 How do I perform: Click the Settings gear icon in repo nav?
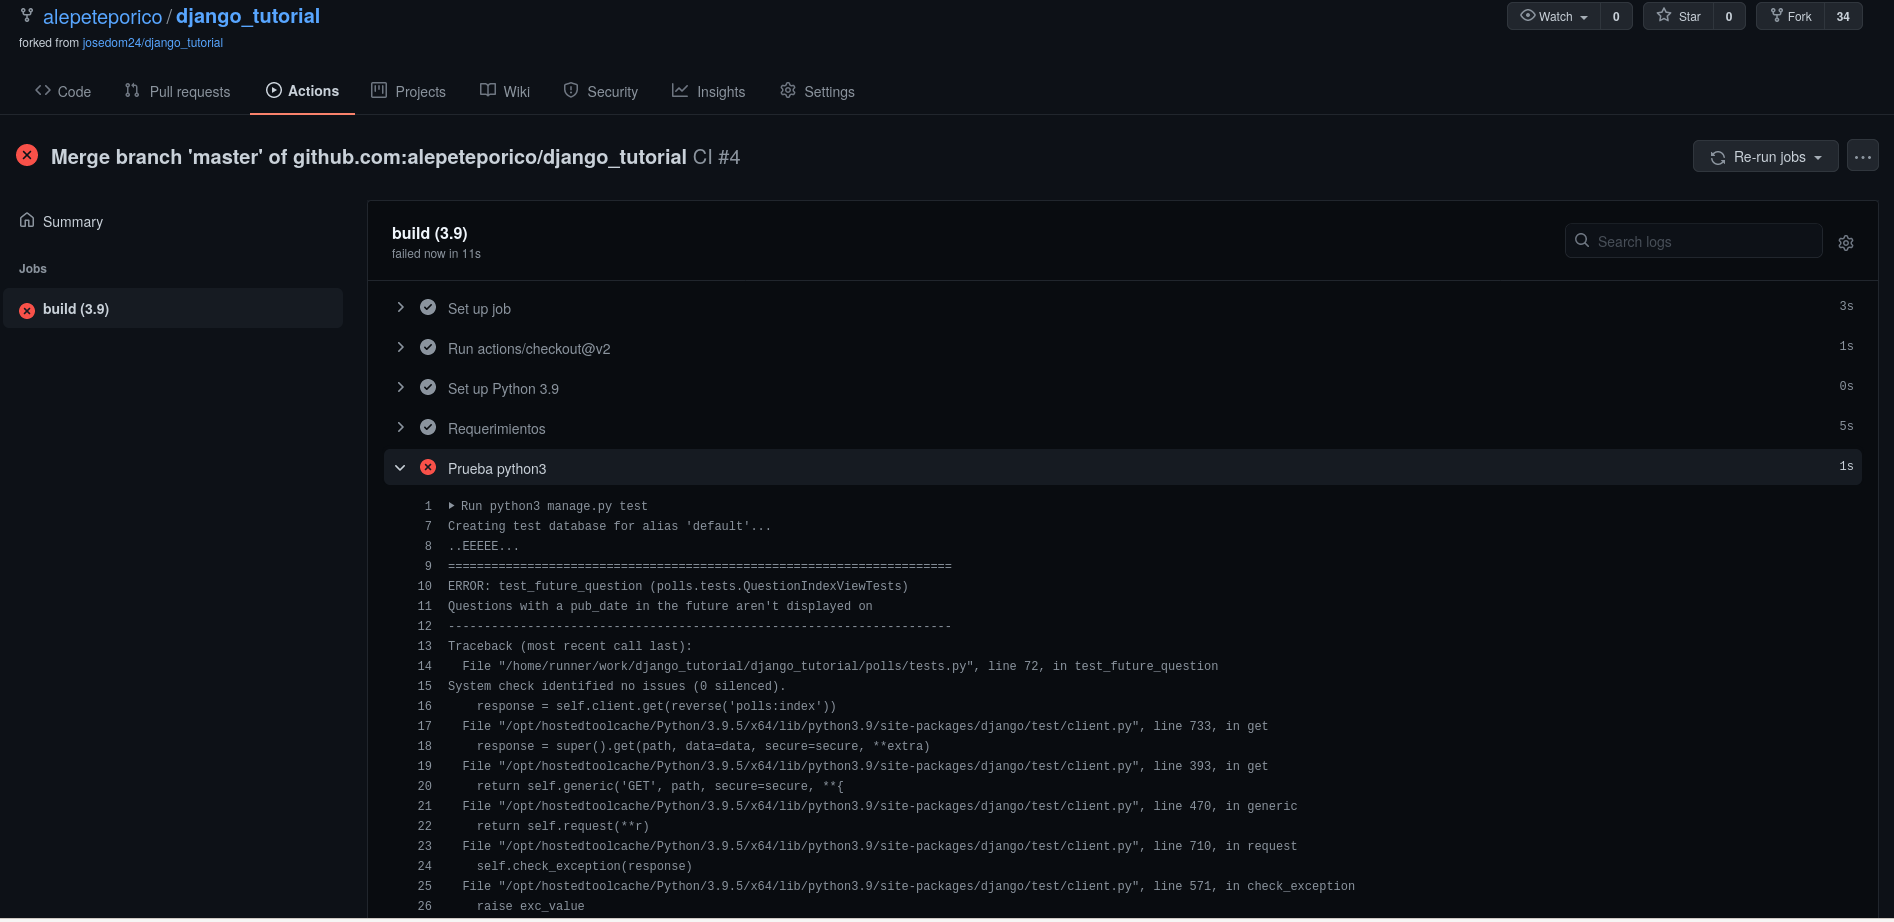[788, 90]
